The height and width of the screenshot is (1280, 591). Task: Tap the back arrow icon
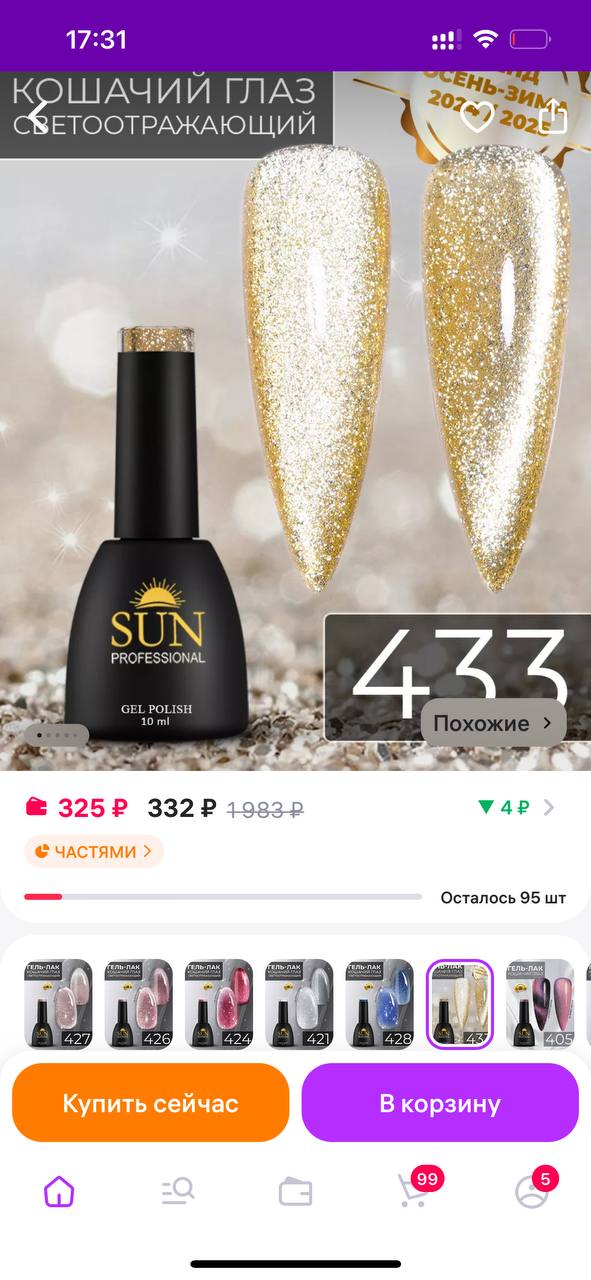pos(38,116)
